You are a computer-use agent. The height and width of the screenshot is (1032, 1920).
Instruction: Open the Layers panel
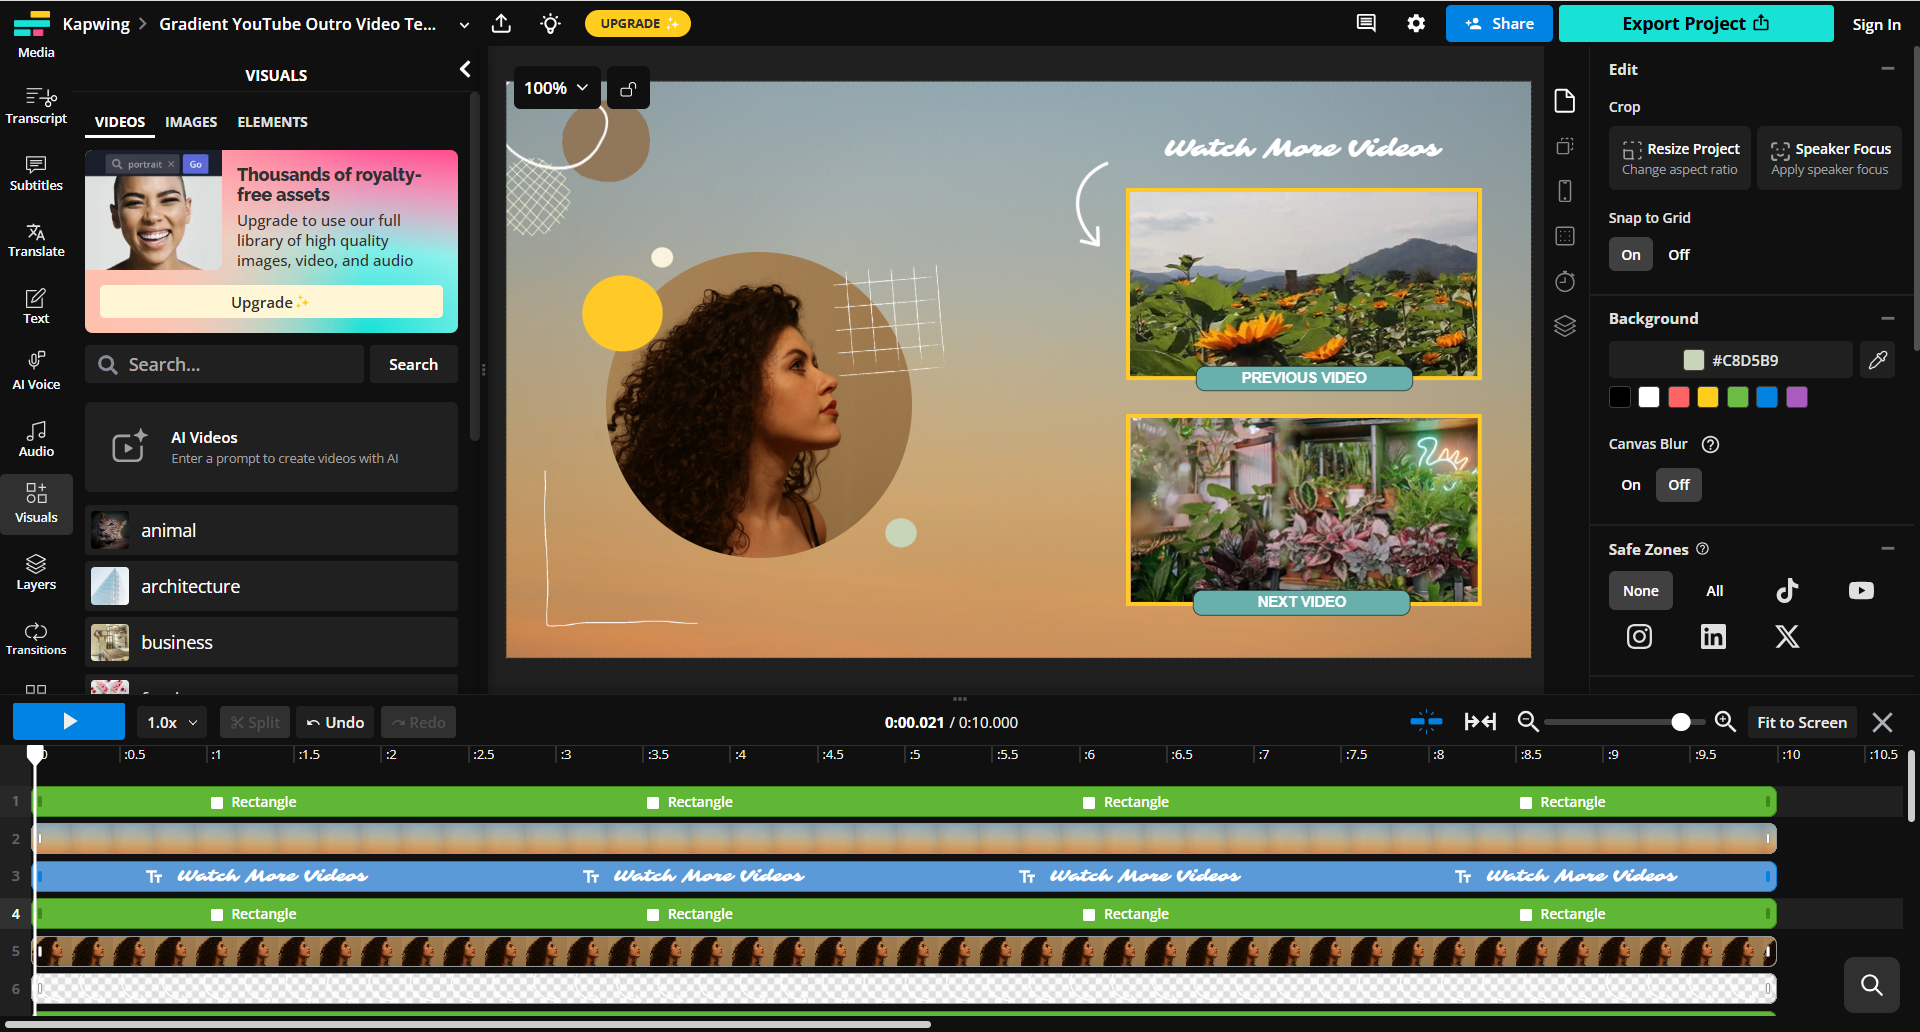point(36,571)
